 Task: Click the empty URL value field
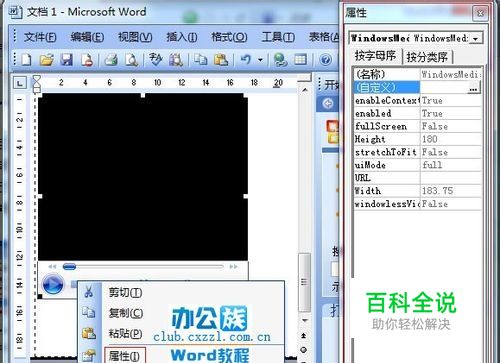tap(451, 178)
